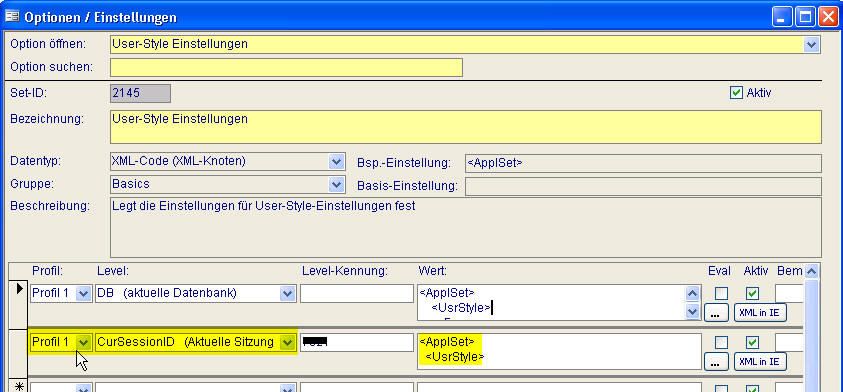Click the Wert field in CurSessionID row

tap(559, 351)
